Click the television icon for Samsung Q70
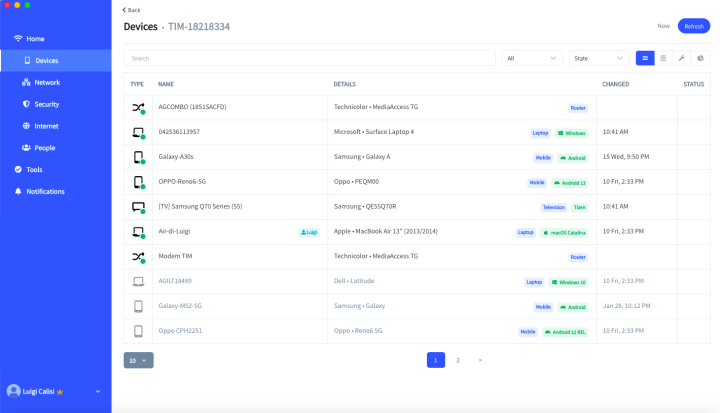Viewport: 720px width, 413px height. point(138,207)
